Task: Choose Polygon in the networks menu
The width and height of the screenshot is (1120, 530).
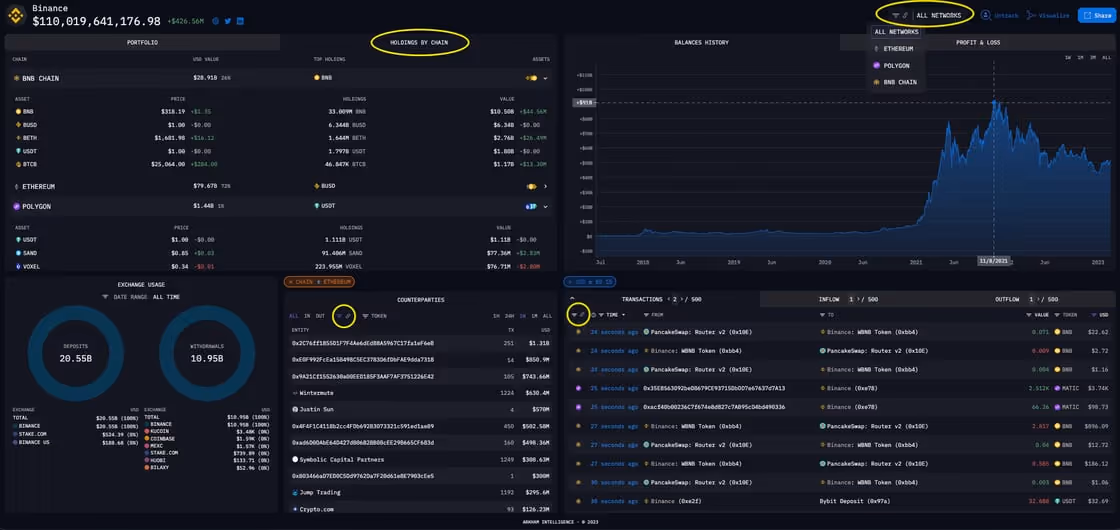Action: pyautogui.click(x=891, y=65)
